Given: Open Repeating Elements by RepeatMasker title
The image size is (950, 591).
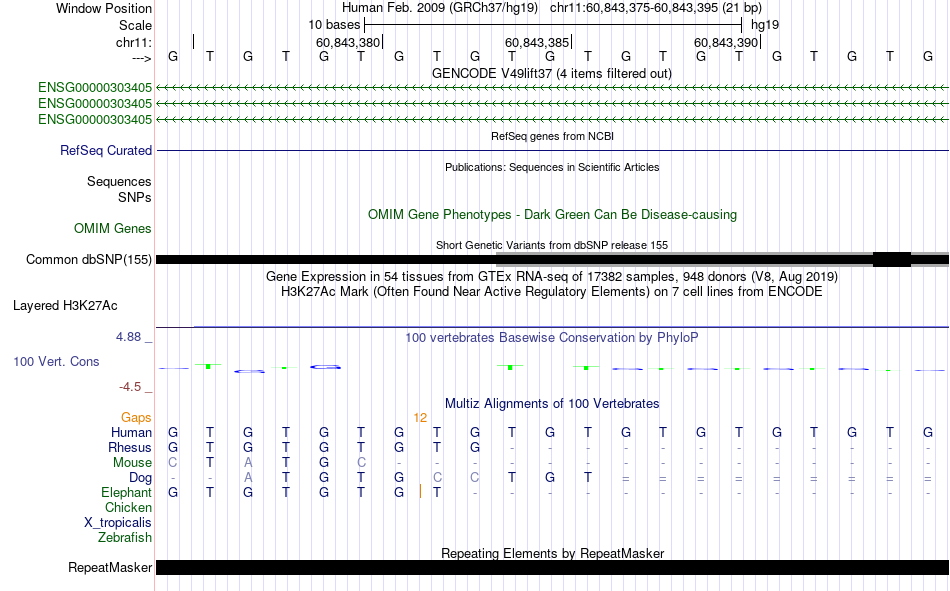Looking at the screenshot, I should (552, 553).
